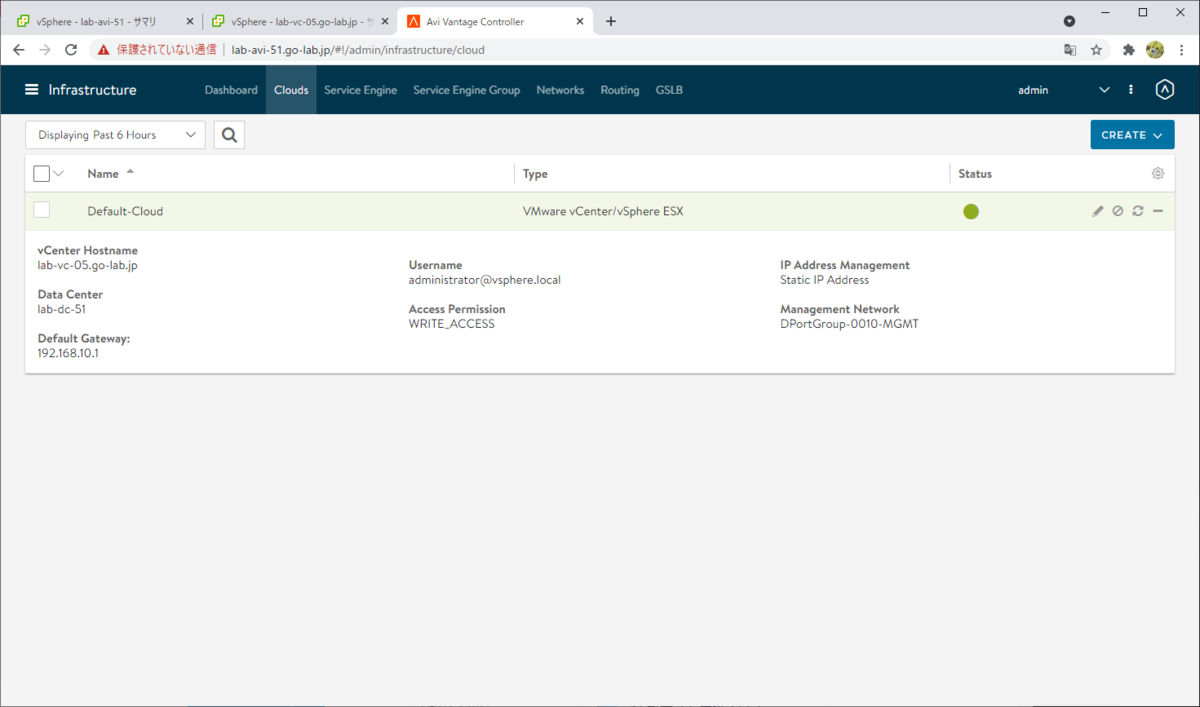Screen dimensions: 1200x707
Task: Expand the selection options chevron beside header checkbox
Action: pyautogui.click(x=59, y=173)
